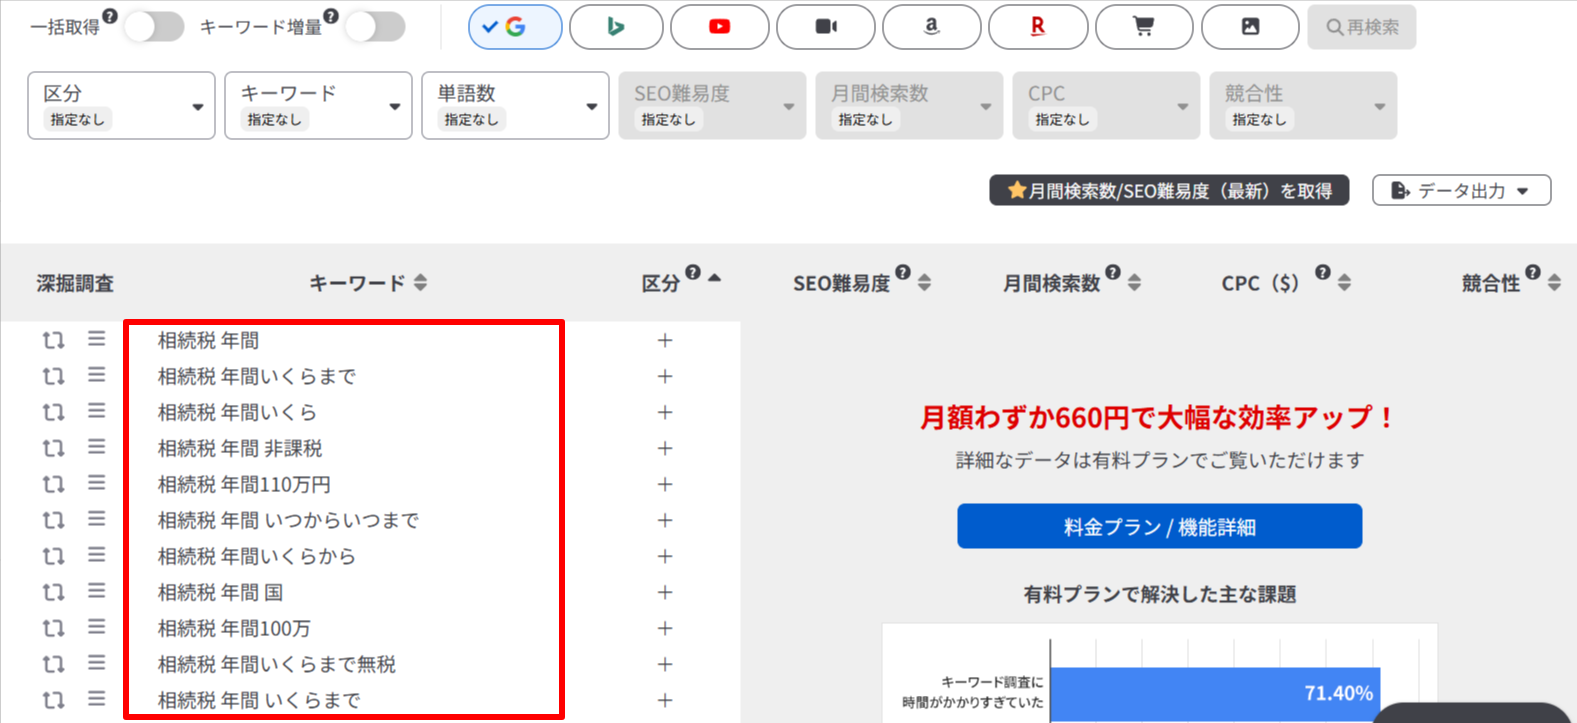The height and width of the screenshot is (723, 1577).
Task: Select the Rakuten search source icon
Action: coord(1037,27)
